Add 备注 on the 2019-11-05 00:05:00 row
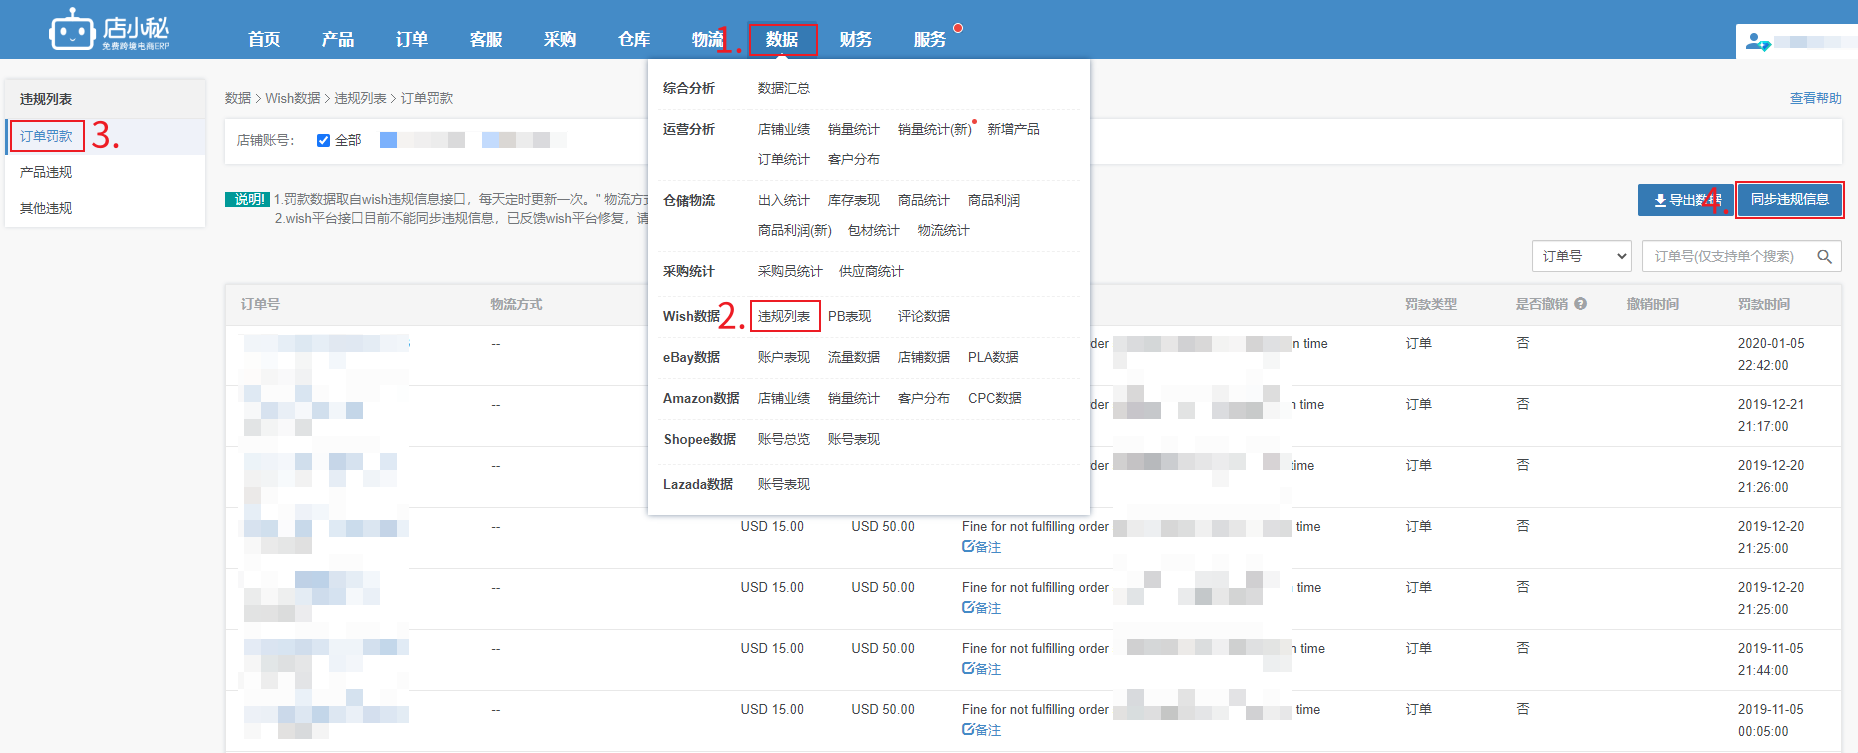Viewport: 1858px width, 753px height. (981, 730)
